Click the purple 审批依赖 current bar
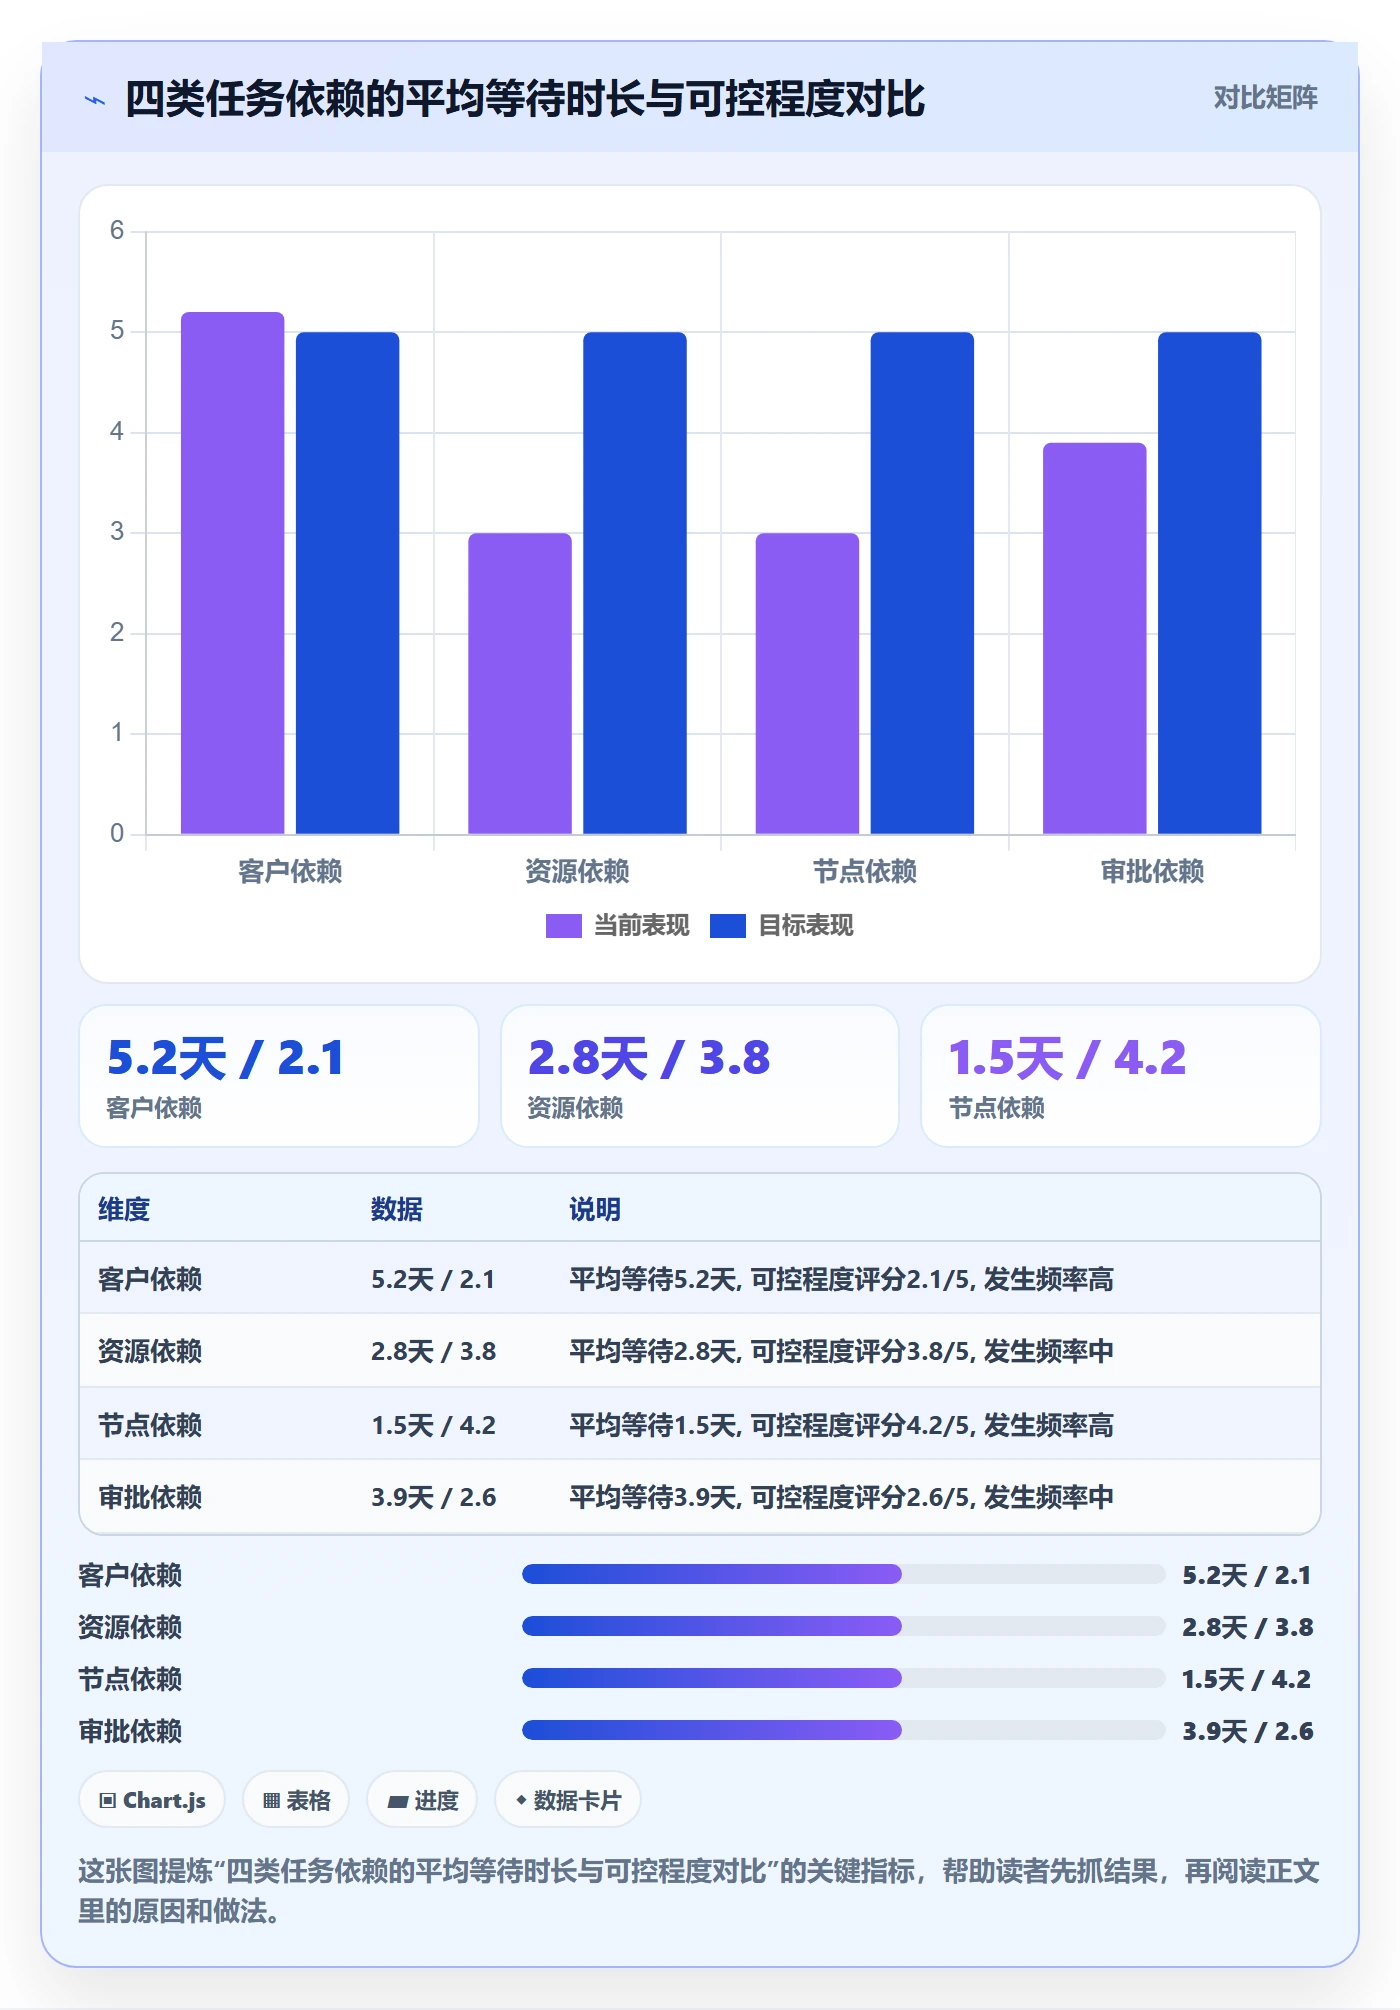The image size is (1400, 2010). (x=1095, y=638)
